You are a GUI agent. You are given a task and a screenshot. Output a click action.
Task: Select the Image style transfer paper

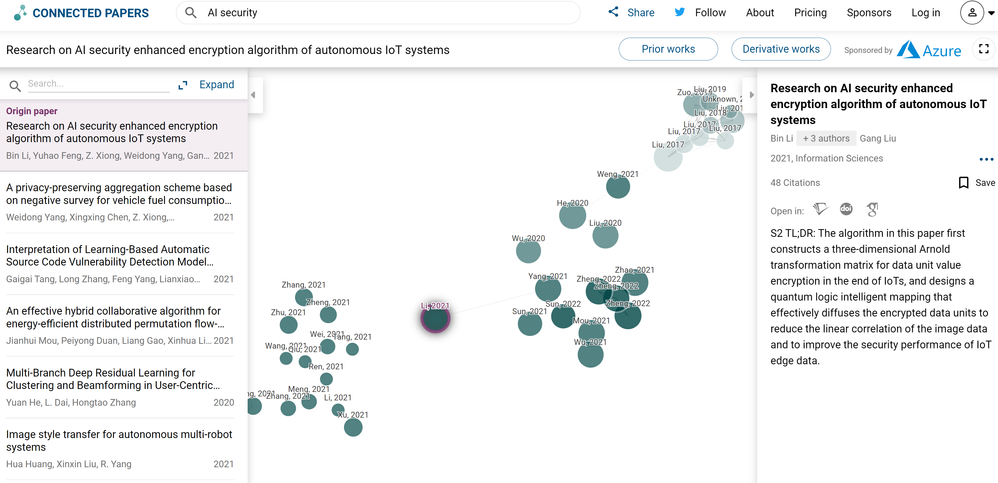[x=120, y=449]
